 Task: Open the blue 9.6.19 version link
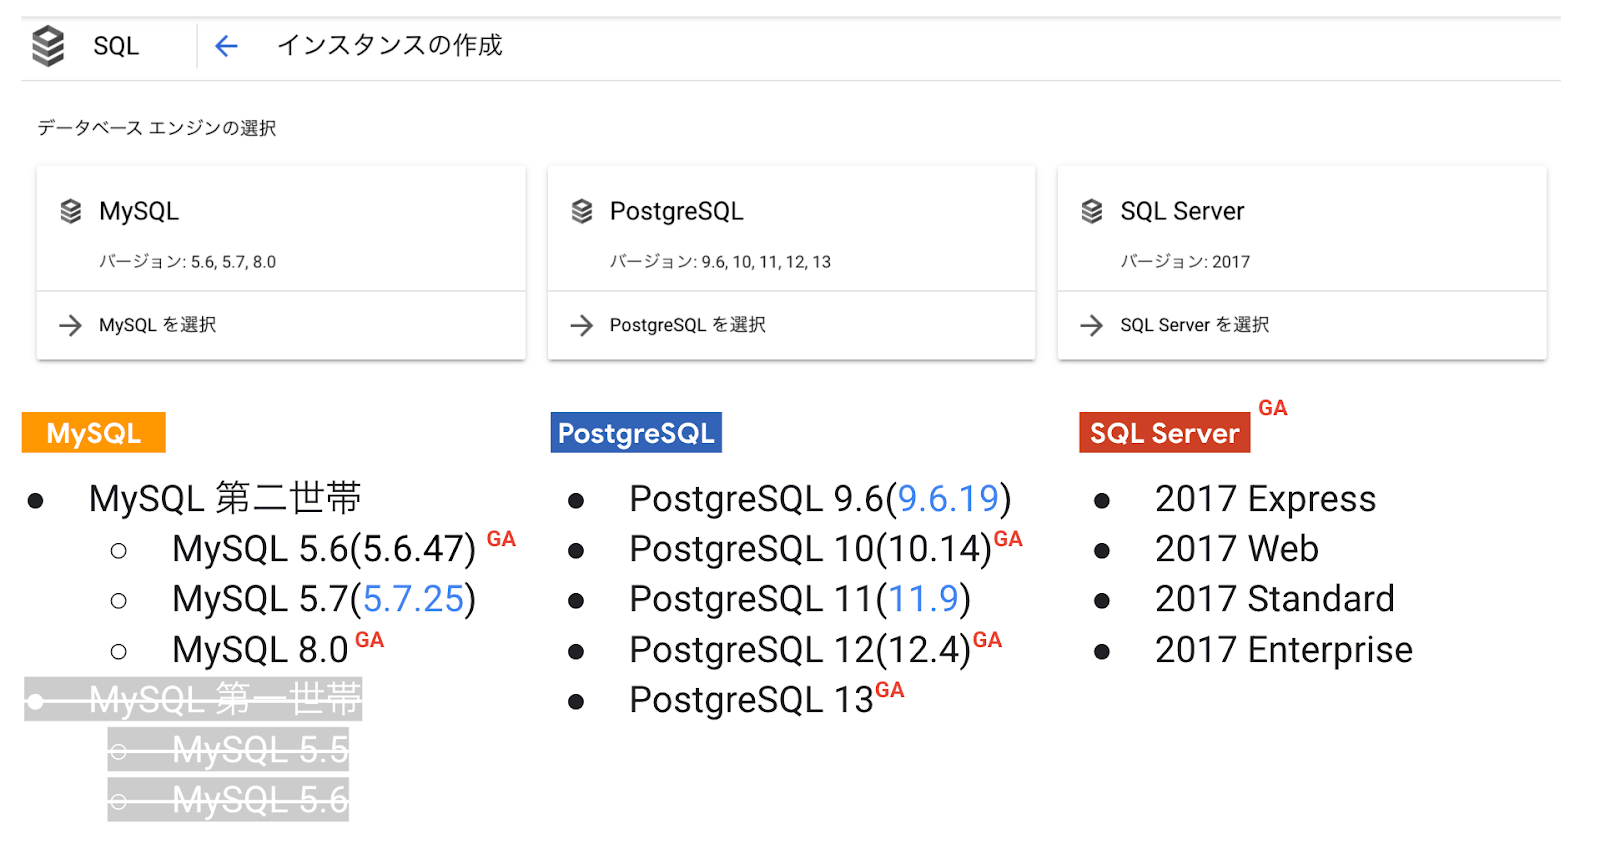[948, 498]
